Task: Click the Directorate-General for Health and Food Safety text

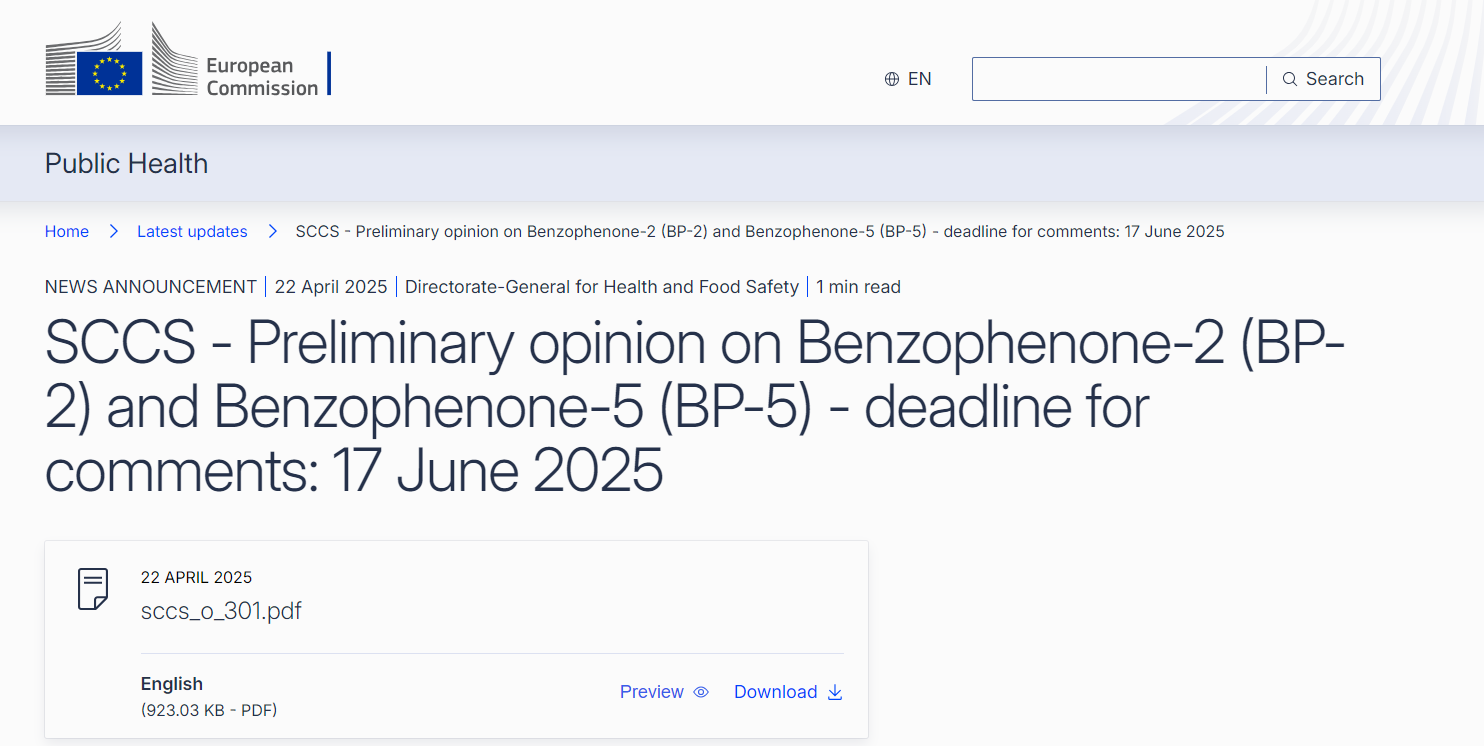Action: pos(602,287)
